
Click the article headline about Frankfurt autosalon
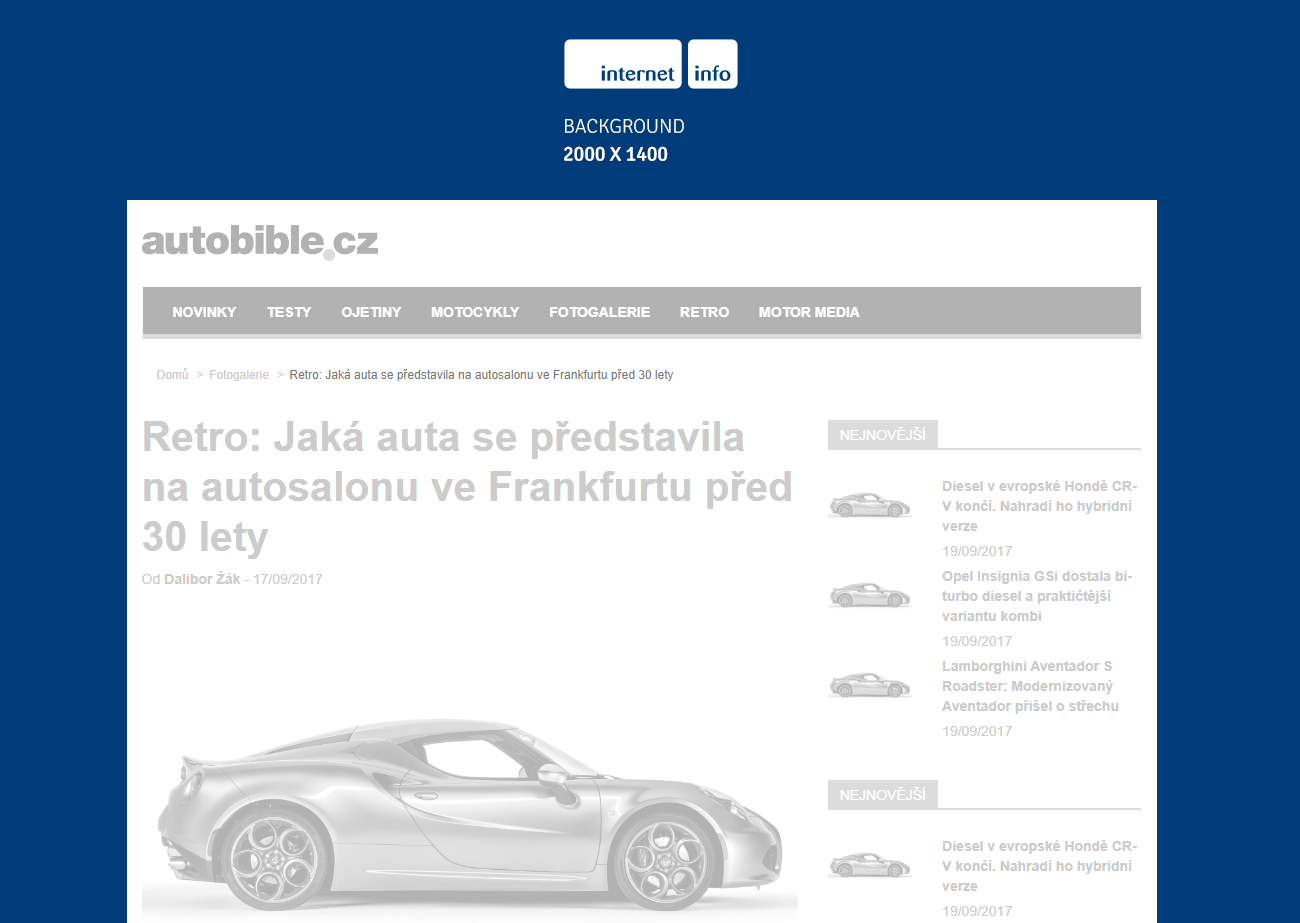click(467, 488)
